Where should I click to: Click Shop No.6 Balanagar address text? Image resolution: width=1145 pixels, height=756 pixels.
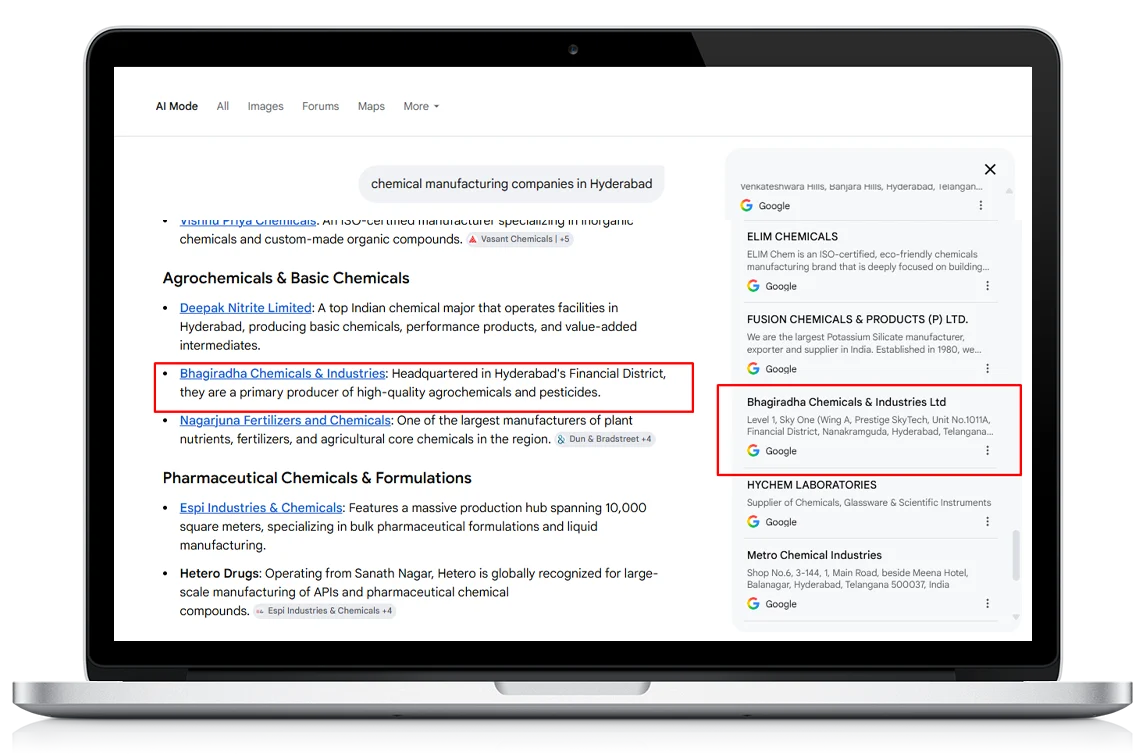click(857, 579)
